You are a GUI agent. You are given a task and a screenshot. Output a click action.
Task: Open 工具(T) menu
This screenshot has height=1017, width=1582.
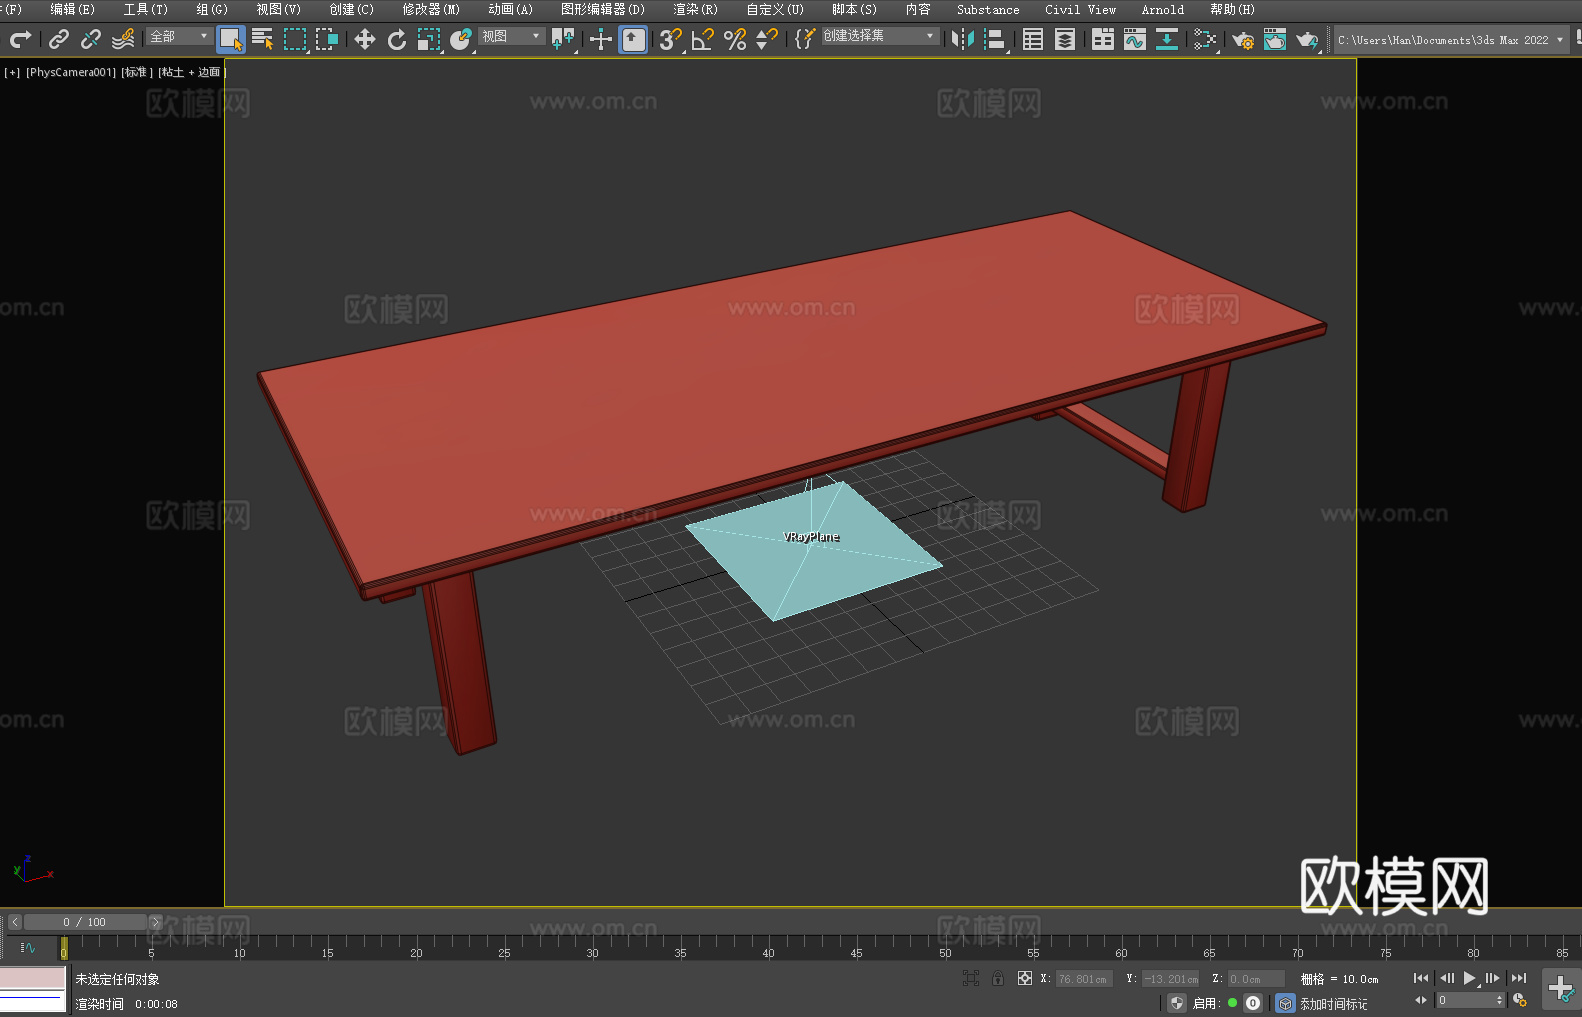click(x=146, y=9)
